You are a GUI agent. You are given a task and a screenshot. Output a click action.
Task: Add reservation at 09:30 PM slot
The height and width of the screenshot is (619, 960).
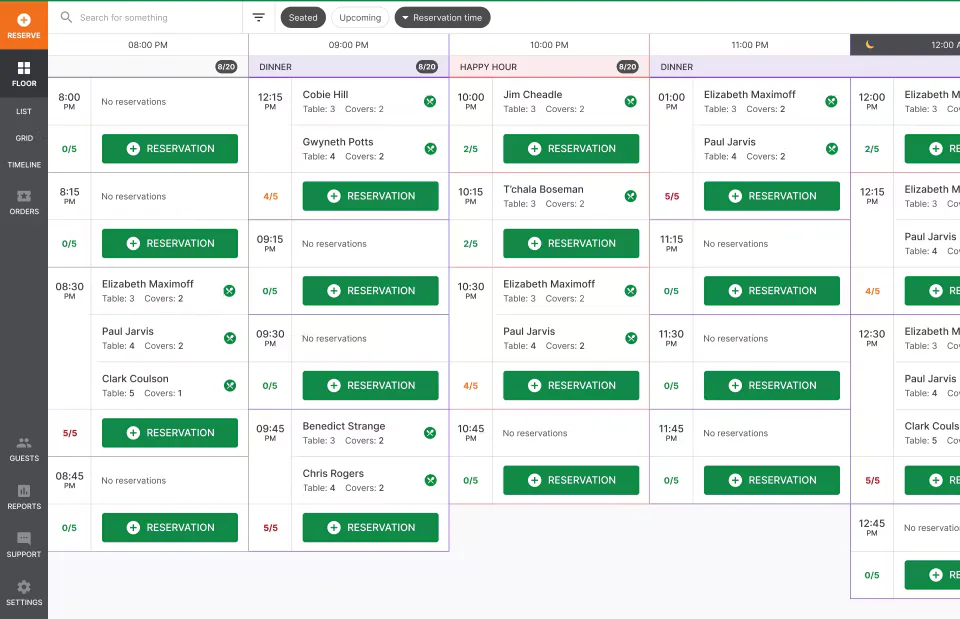coord(370,386)
